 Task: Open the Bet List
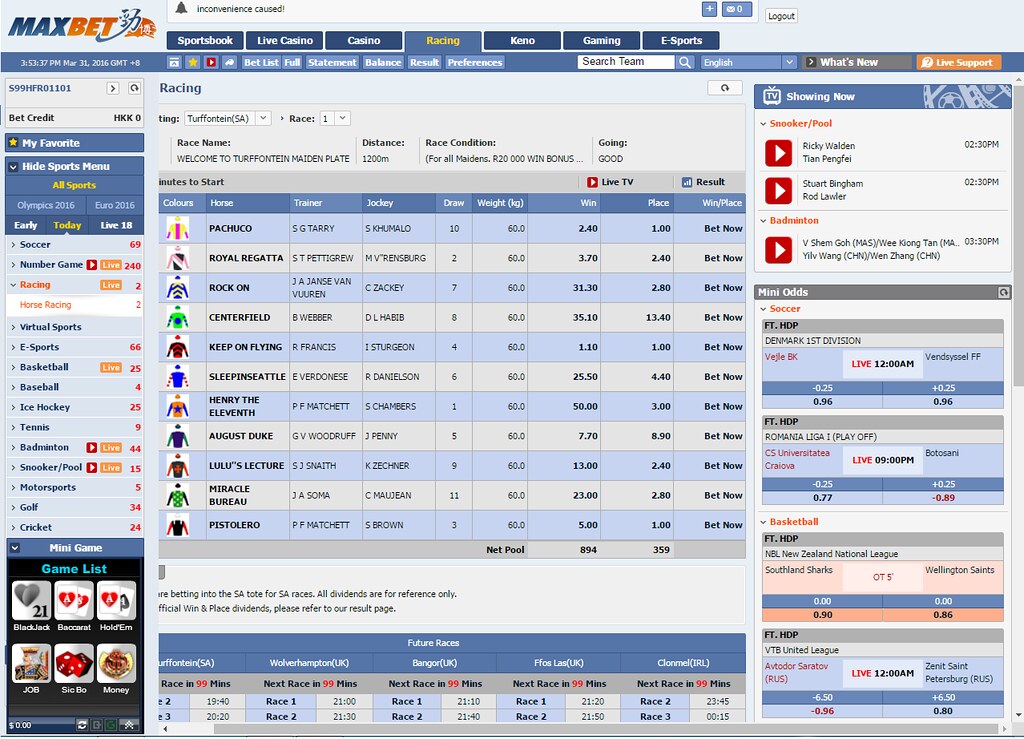(x=261, y=62)
